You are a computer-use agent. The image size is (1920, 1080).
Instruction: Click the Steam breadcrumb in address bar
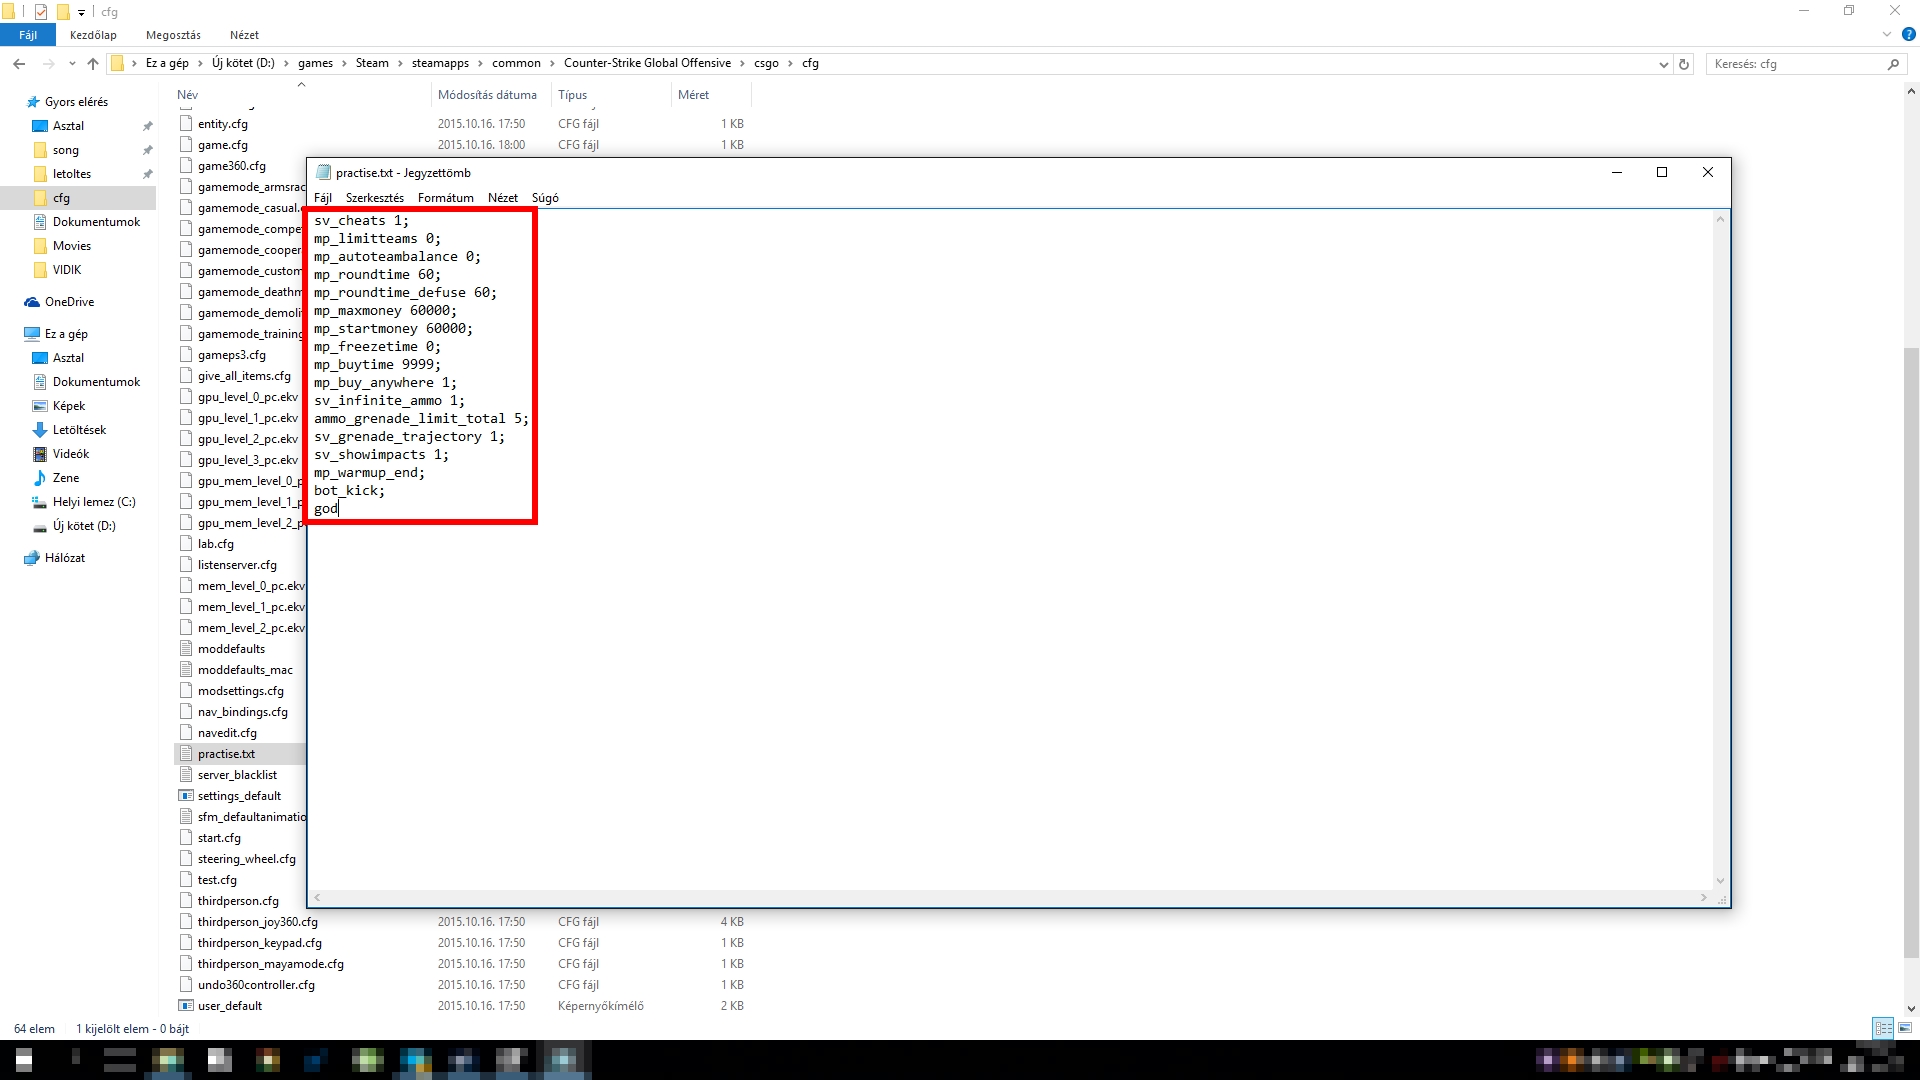tap(372, 63)
